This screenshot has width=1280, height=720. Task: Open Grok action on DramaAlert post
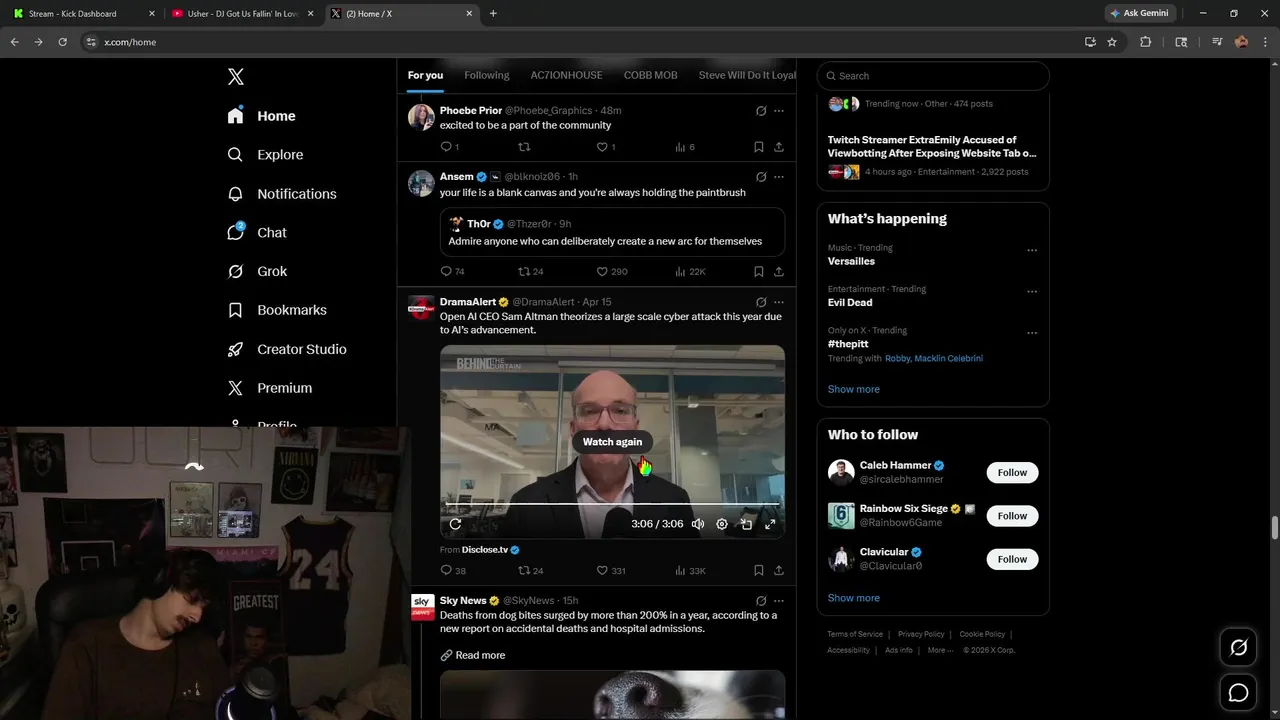pyautogui.click(x=761, y=302)
